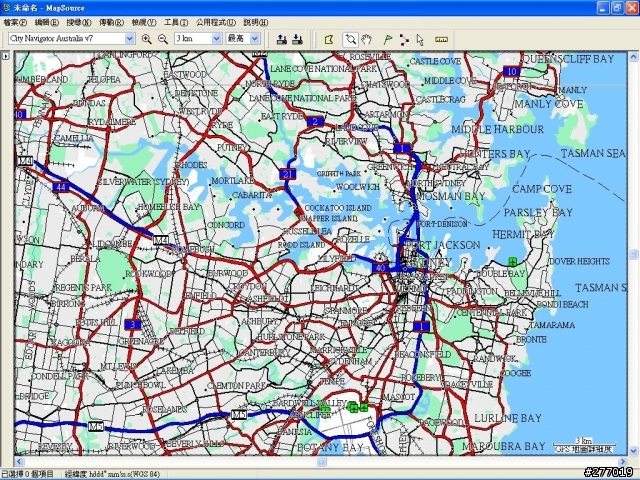The height and width of the screenshot is (480, 640).
Task: Open the 工具(T) menu
Action: (176, 22)
